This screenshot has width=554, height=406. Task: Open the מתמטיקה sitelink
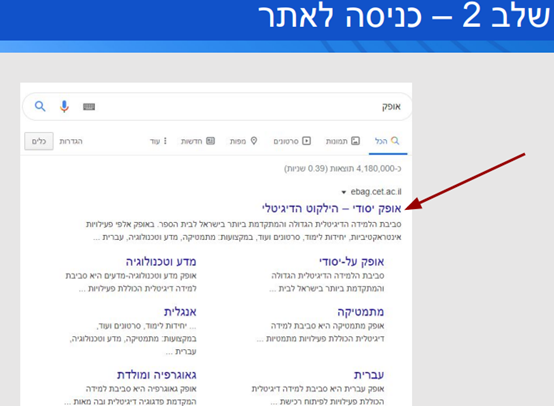(360, 312)
